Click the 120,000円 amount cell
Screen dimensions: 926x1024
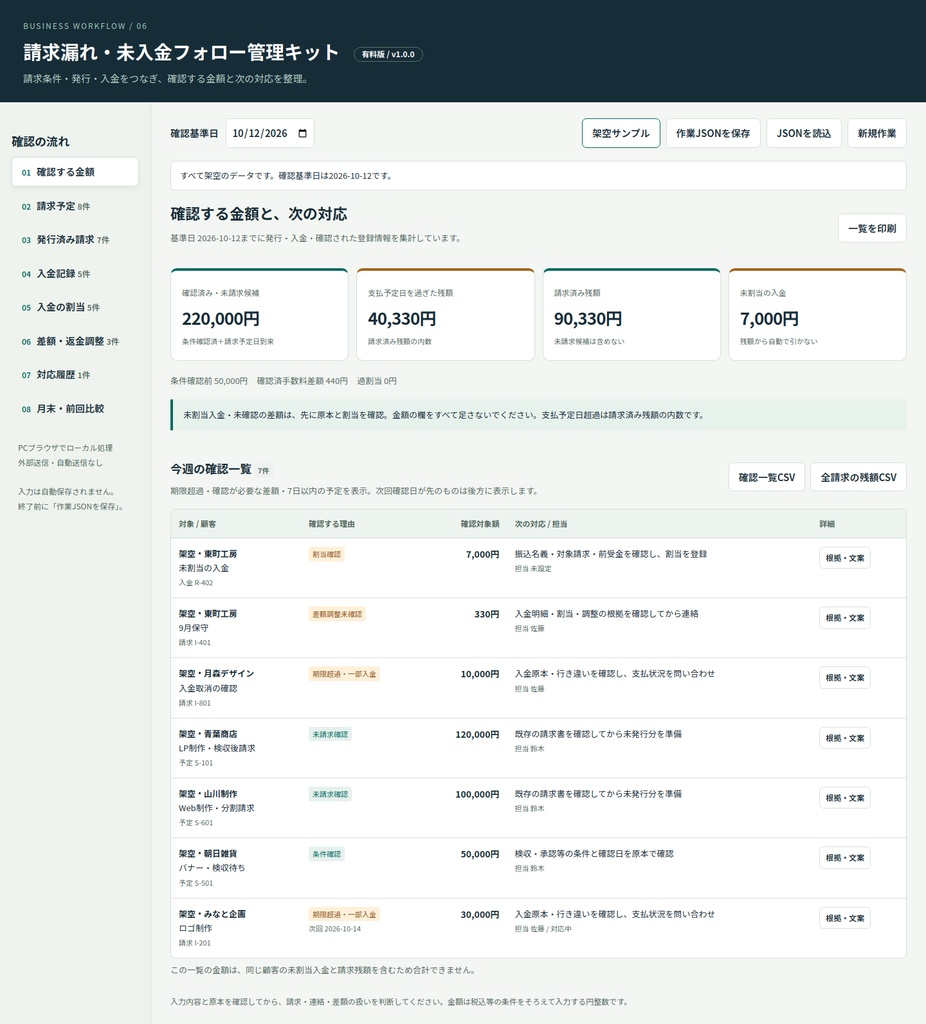[x=477, y=735]
